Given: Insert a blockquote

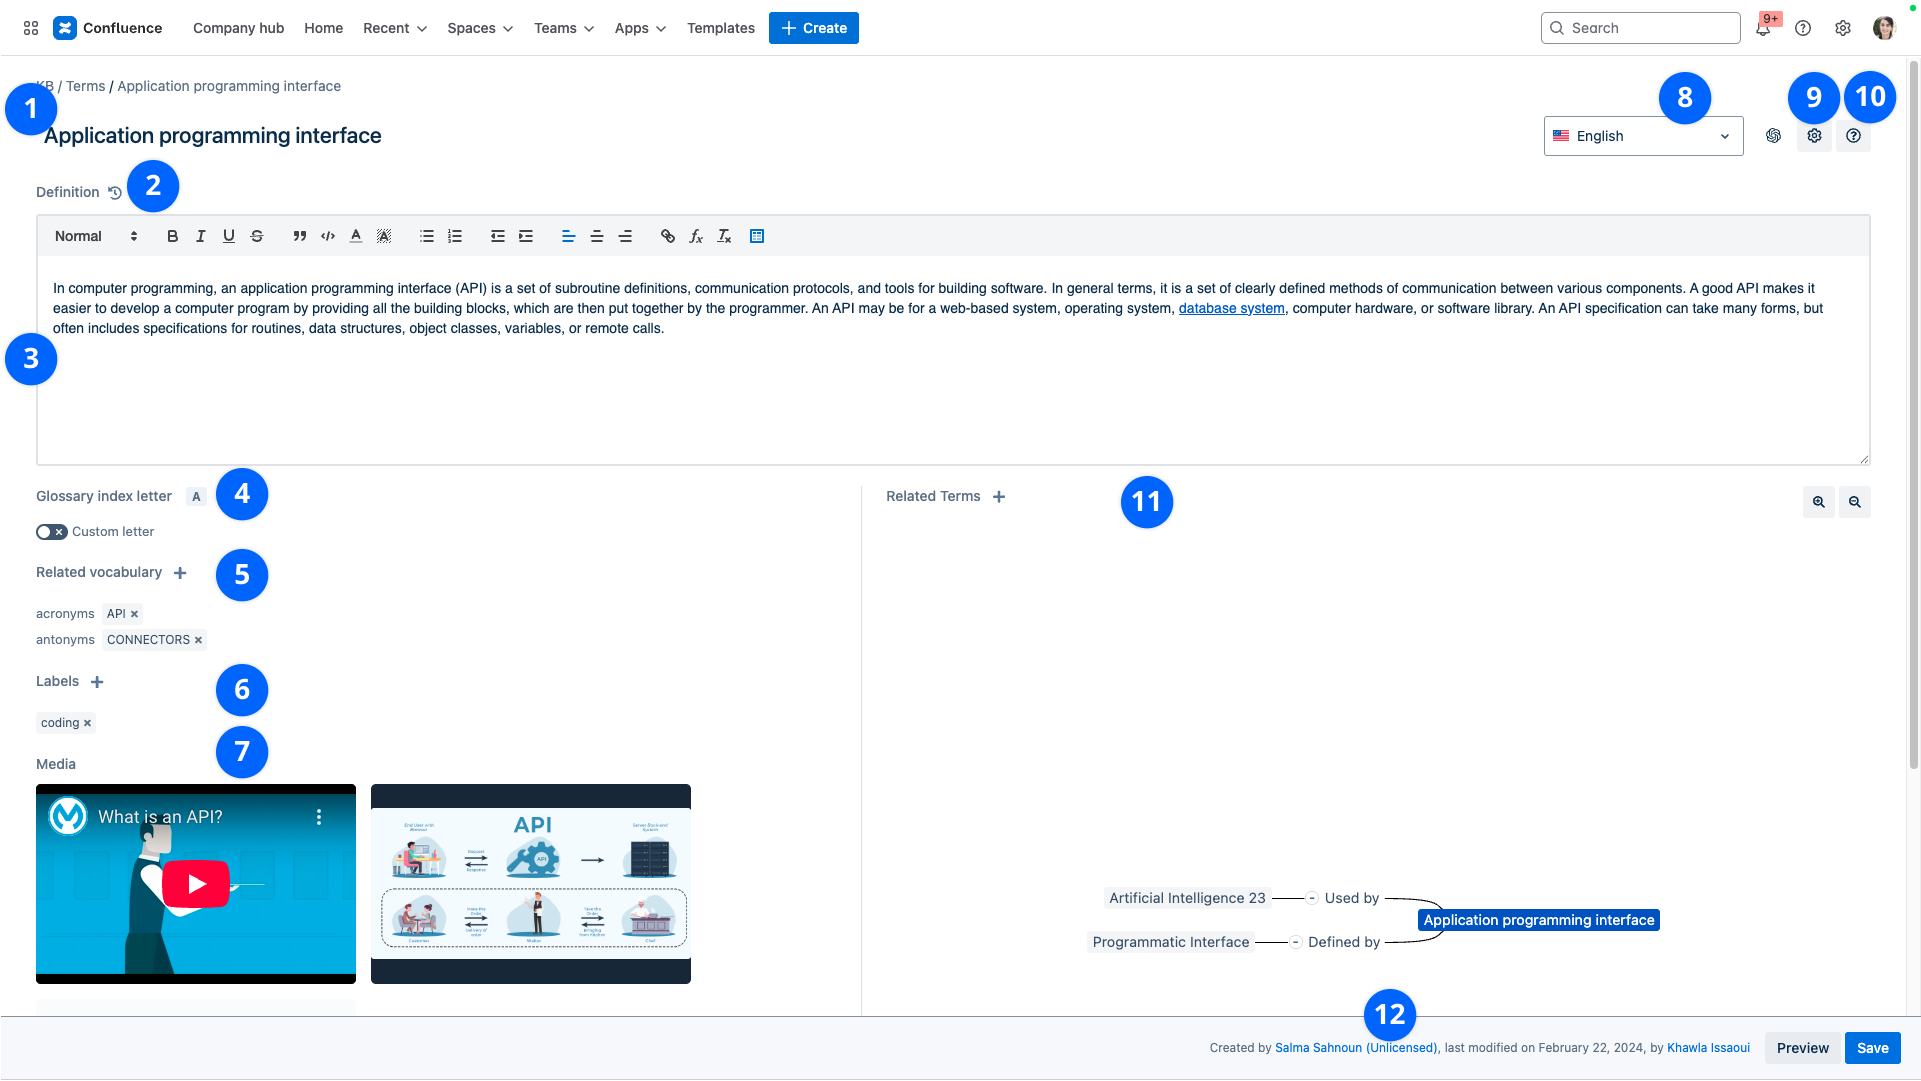Looking at the screenshot, I should (299, 237).
